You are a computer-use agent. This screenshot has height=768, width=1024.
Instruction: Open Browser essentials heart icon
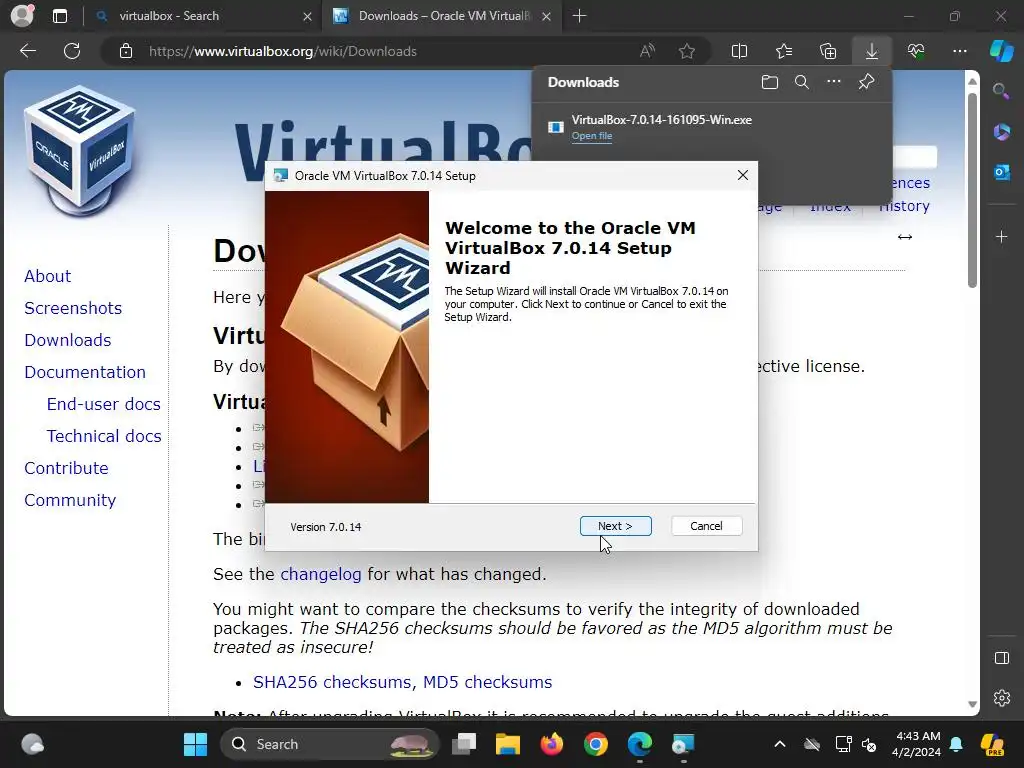(916, 51)
